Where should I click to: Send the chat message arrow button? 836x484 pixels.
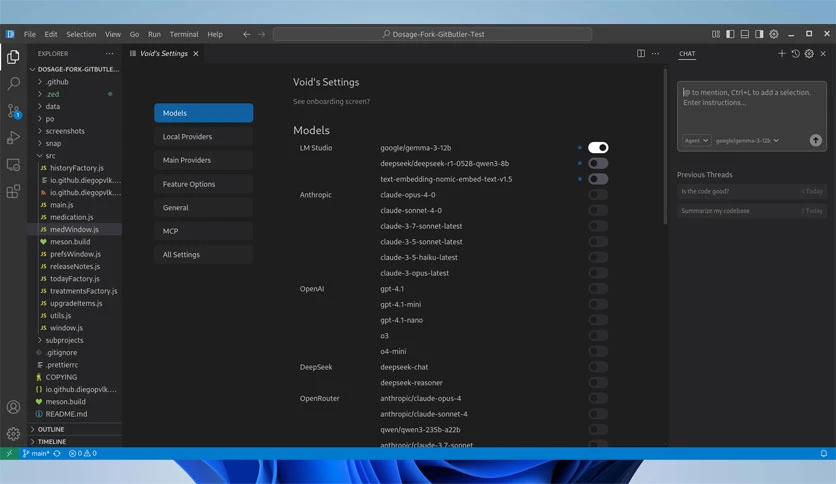(816, 140)
